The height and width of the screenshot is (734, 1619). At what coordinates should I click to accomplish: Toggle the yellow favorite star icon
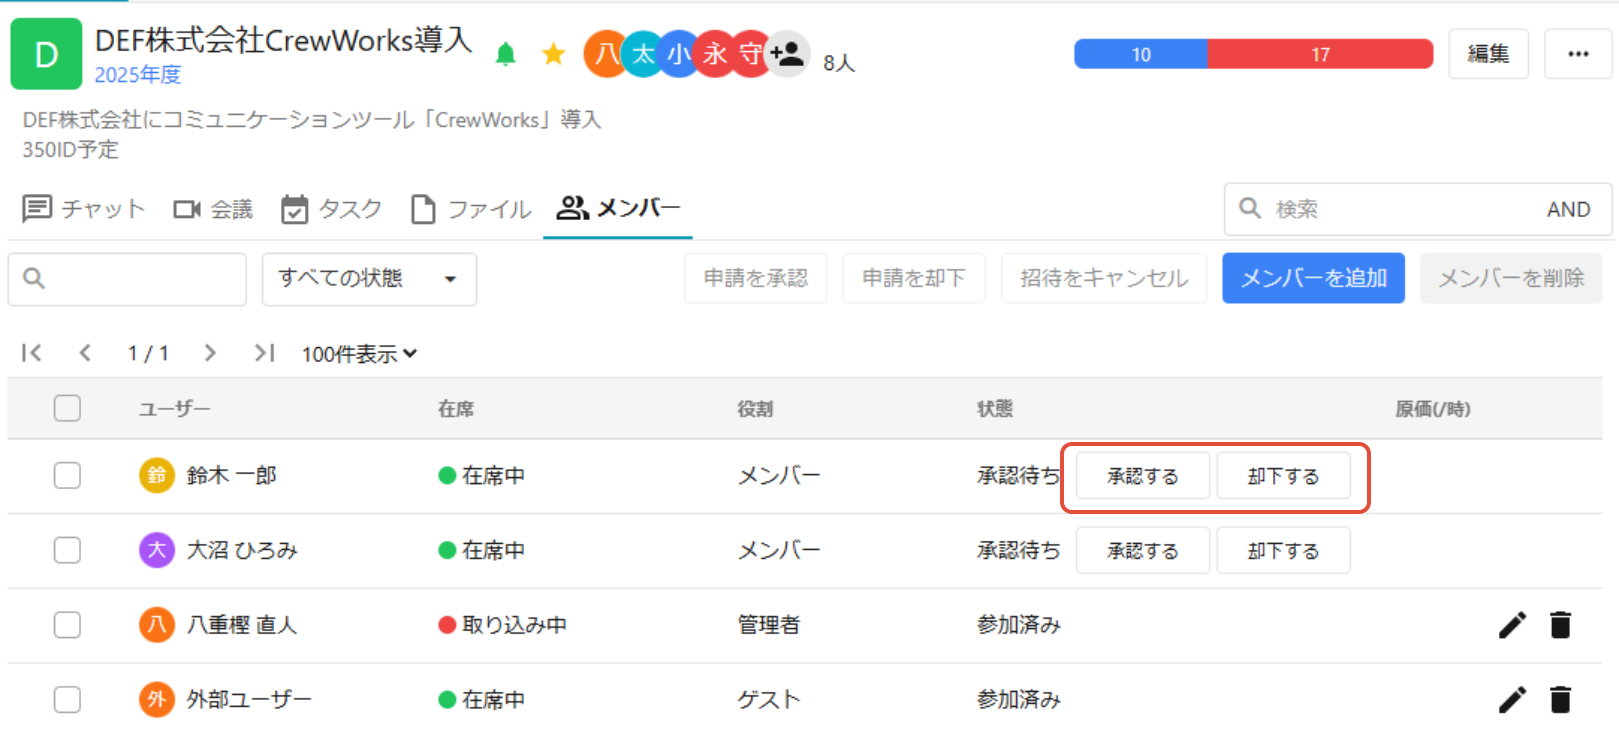click(x=553, y=54)
